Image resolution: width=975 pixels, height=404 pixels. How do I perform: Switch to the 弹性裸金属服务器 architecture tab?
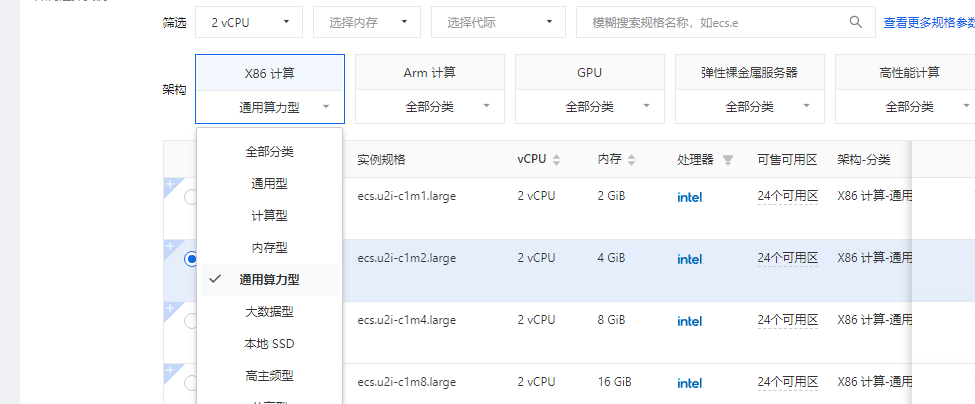coord(750,73)
